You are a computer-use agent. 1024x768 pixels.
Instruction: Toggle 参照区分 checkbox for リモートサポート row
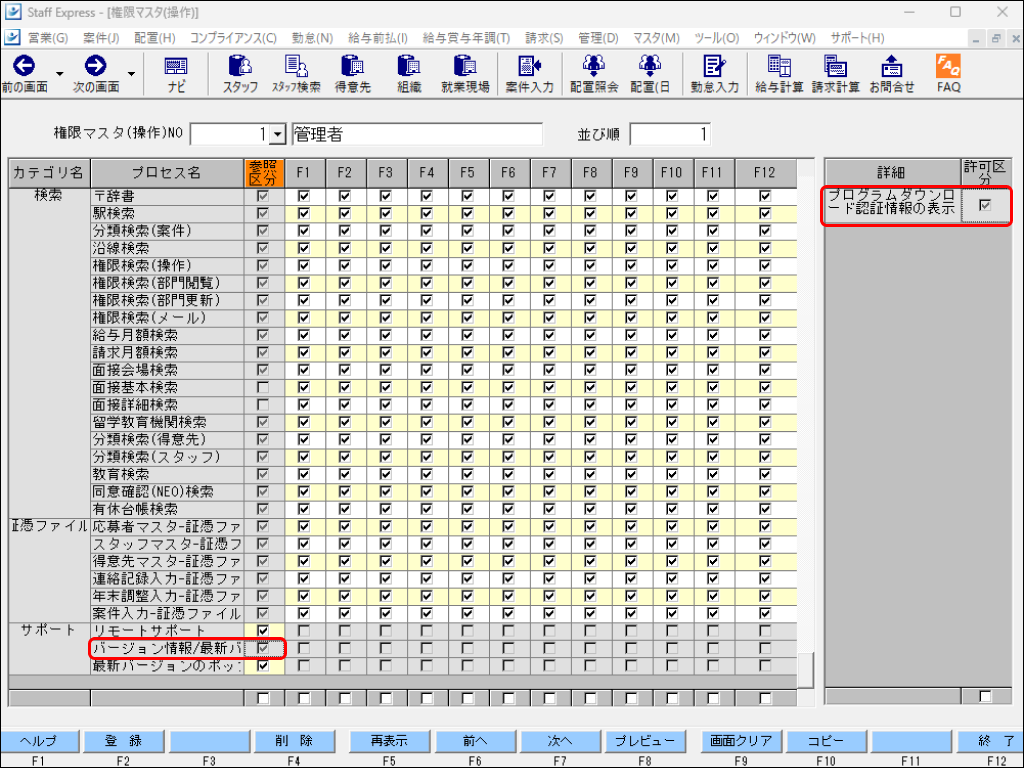(263, 631)
